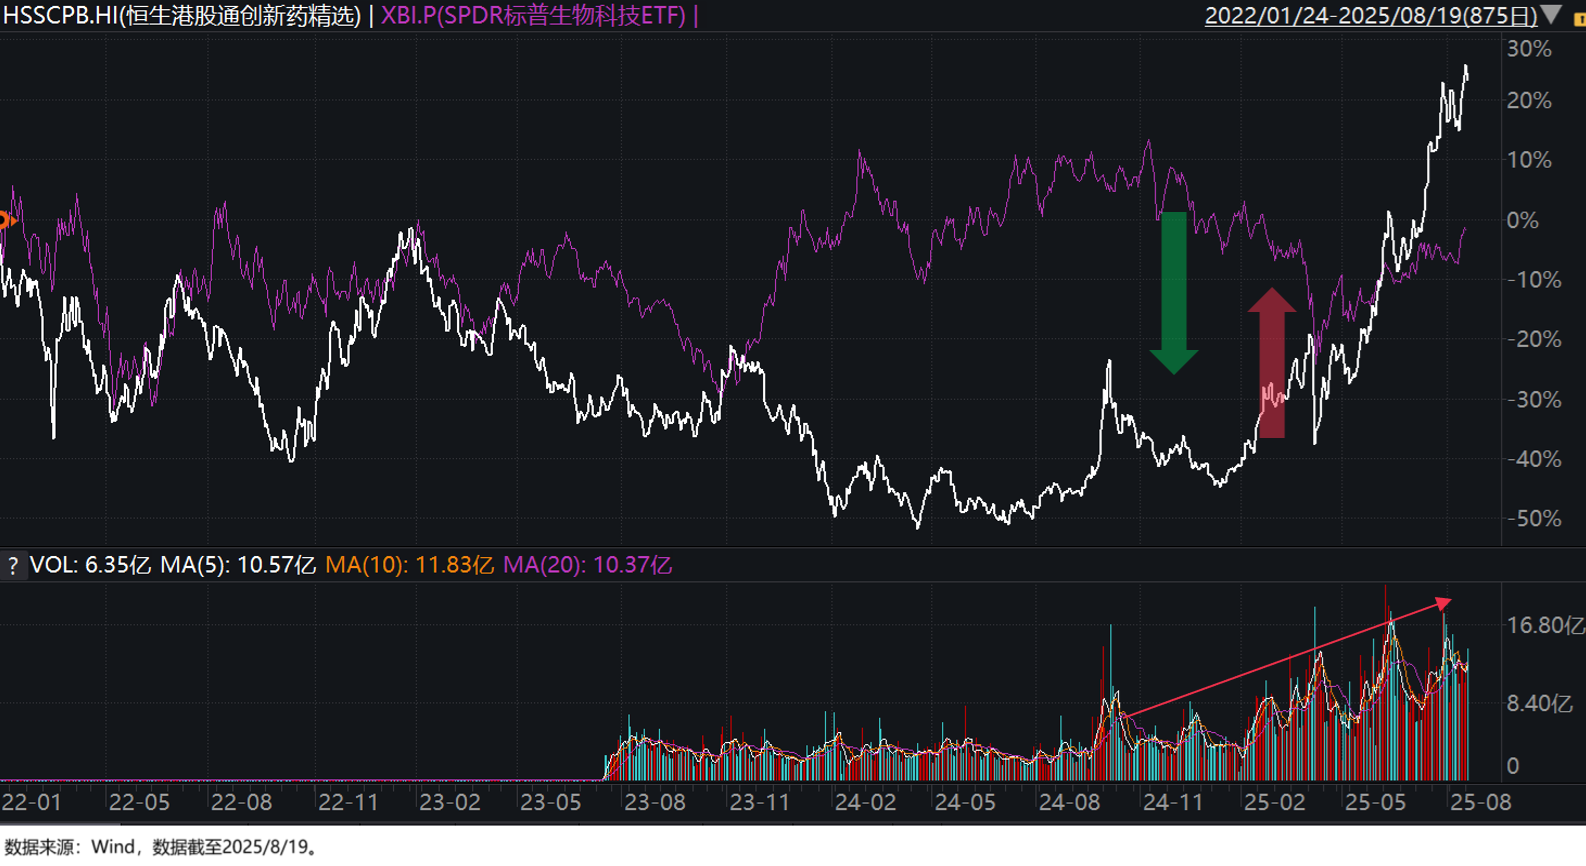The height and width of the screenshot is (866, 1586).
Task: Click the 16.80亿 volume axis label
Action: point(1546,626)
